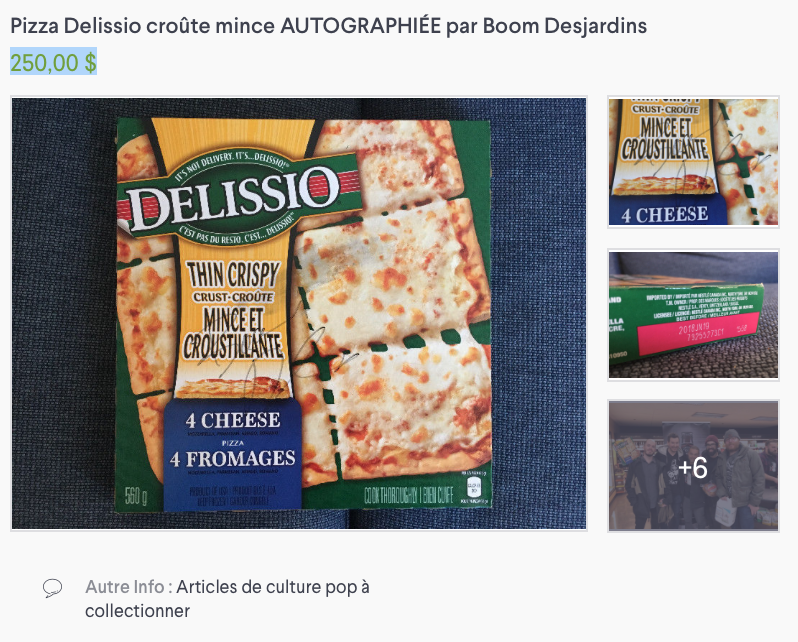798x642 pixels.
Task: Click the 560 g weight marking on the box
Action: point(136,496)
